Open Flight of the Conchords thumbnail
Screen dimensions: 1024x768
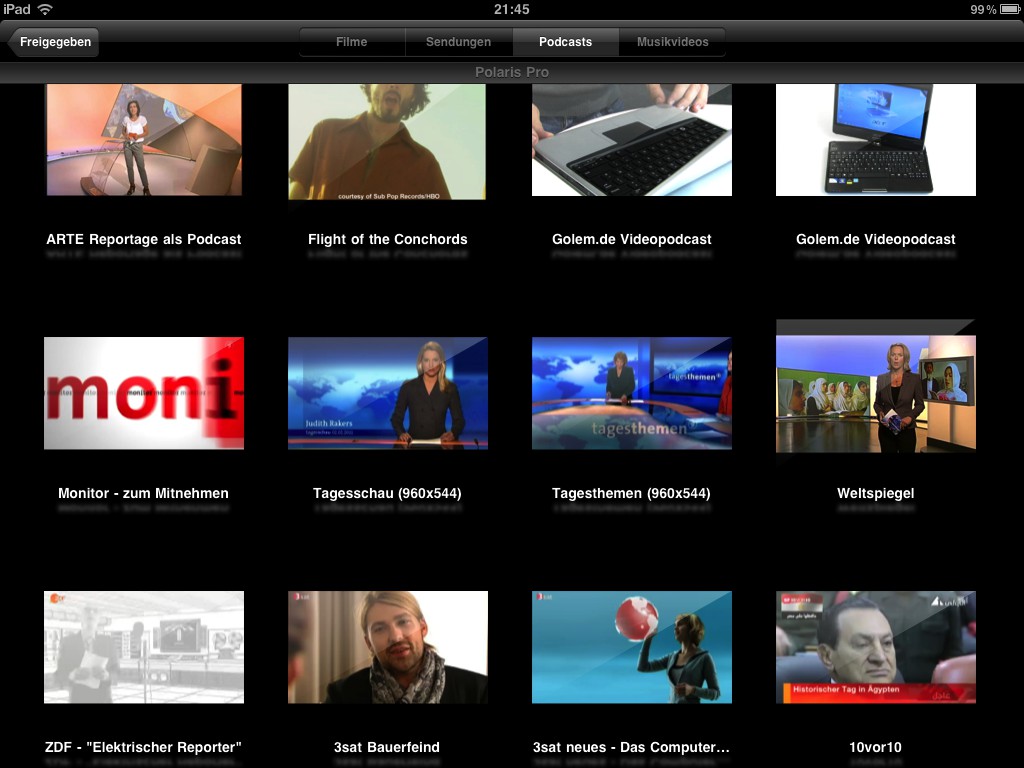(x=387, y=141)
